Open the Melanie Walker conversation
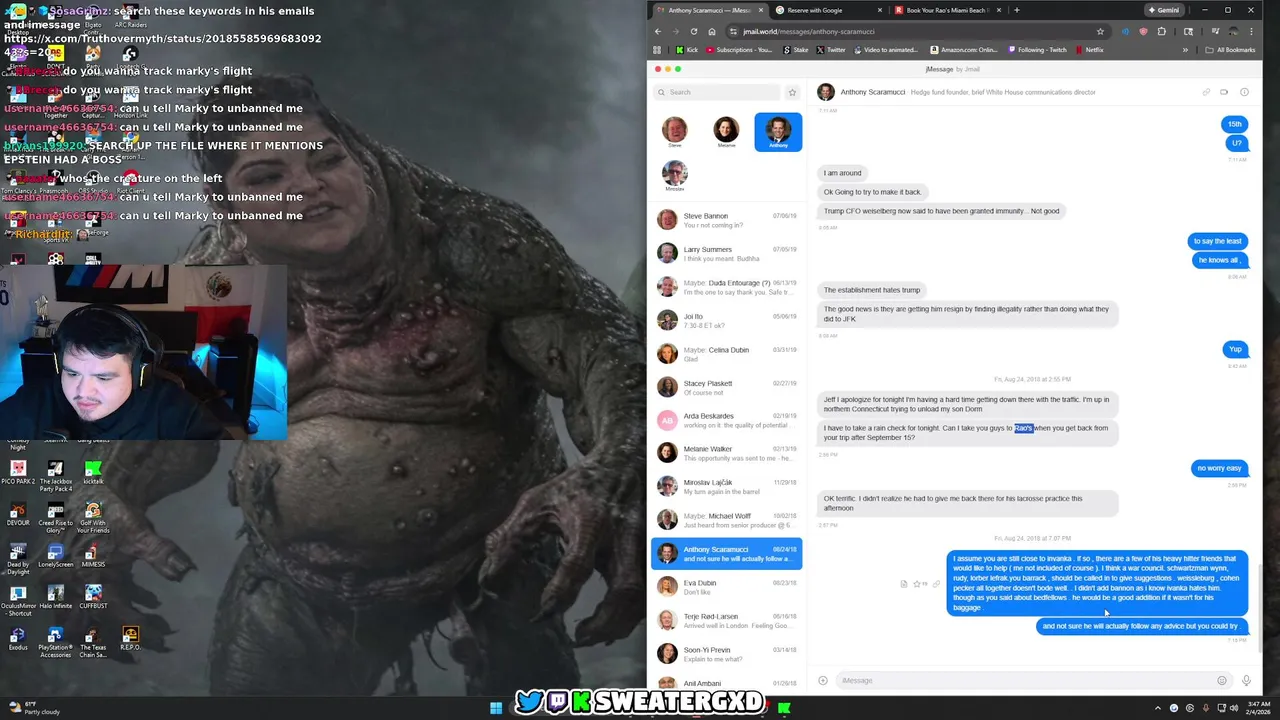 click(x=727, y=453)
